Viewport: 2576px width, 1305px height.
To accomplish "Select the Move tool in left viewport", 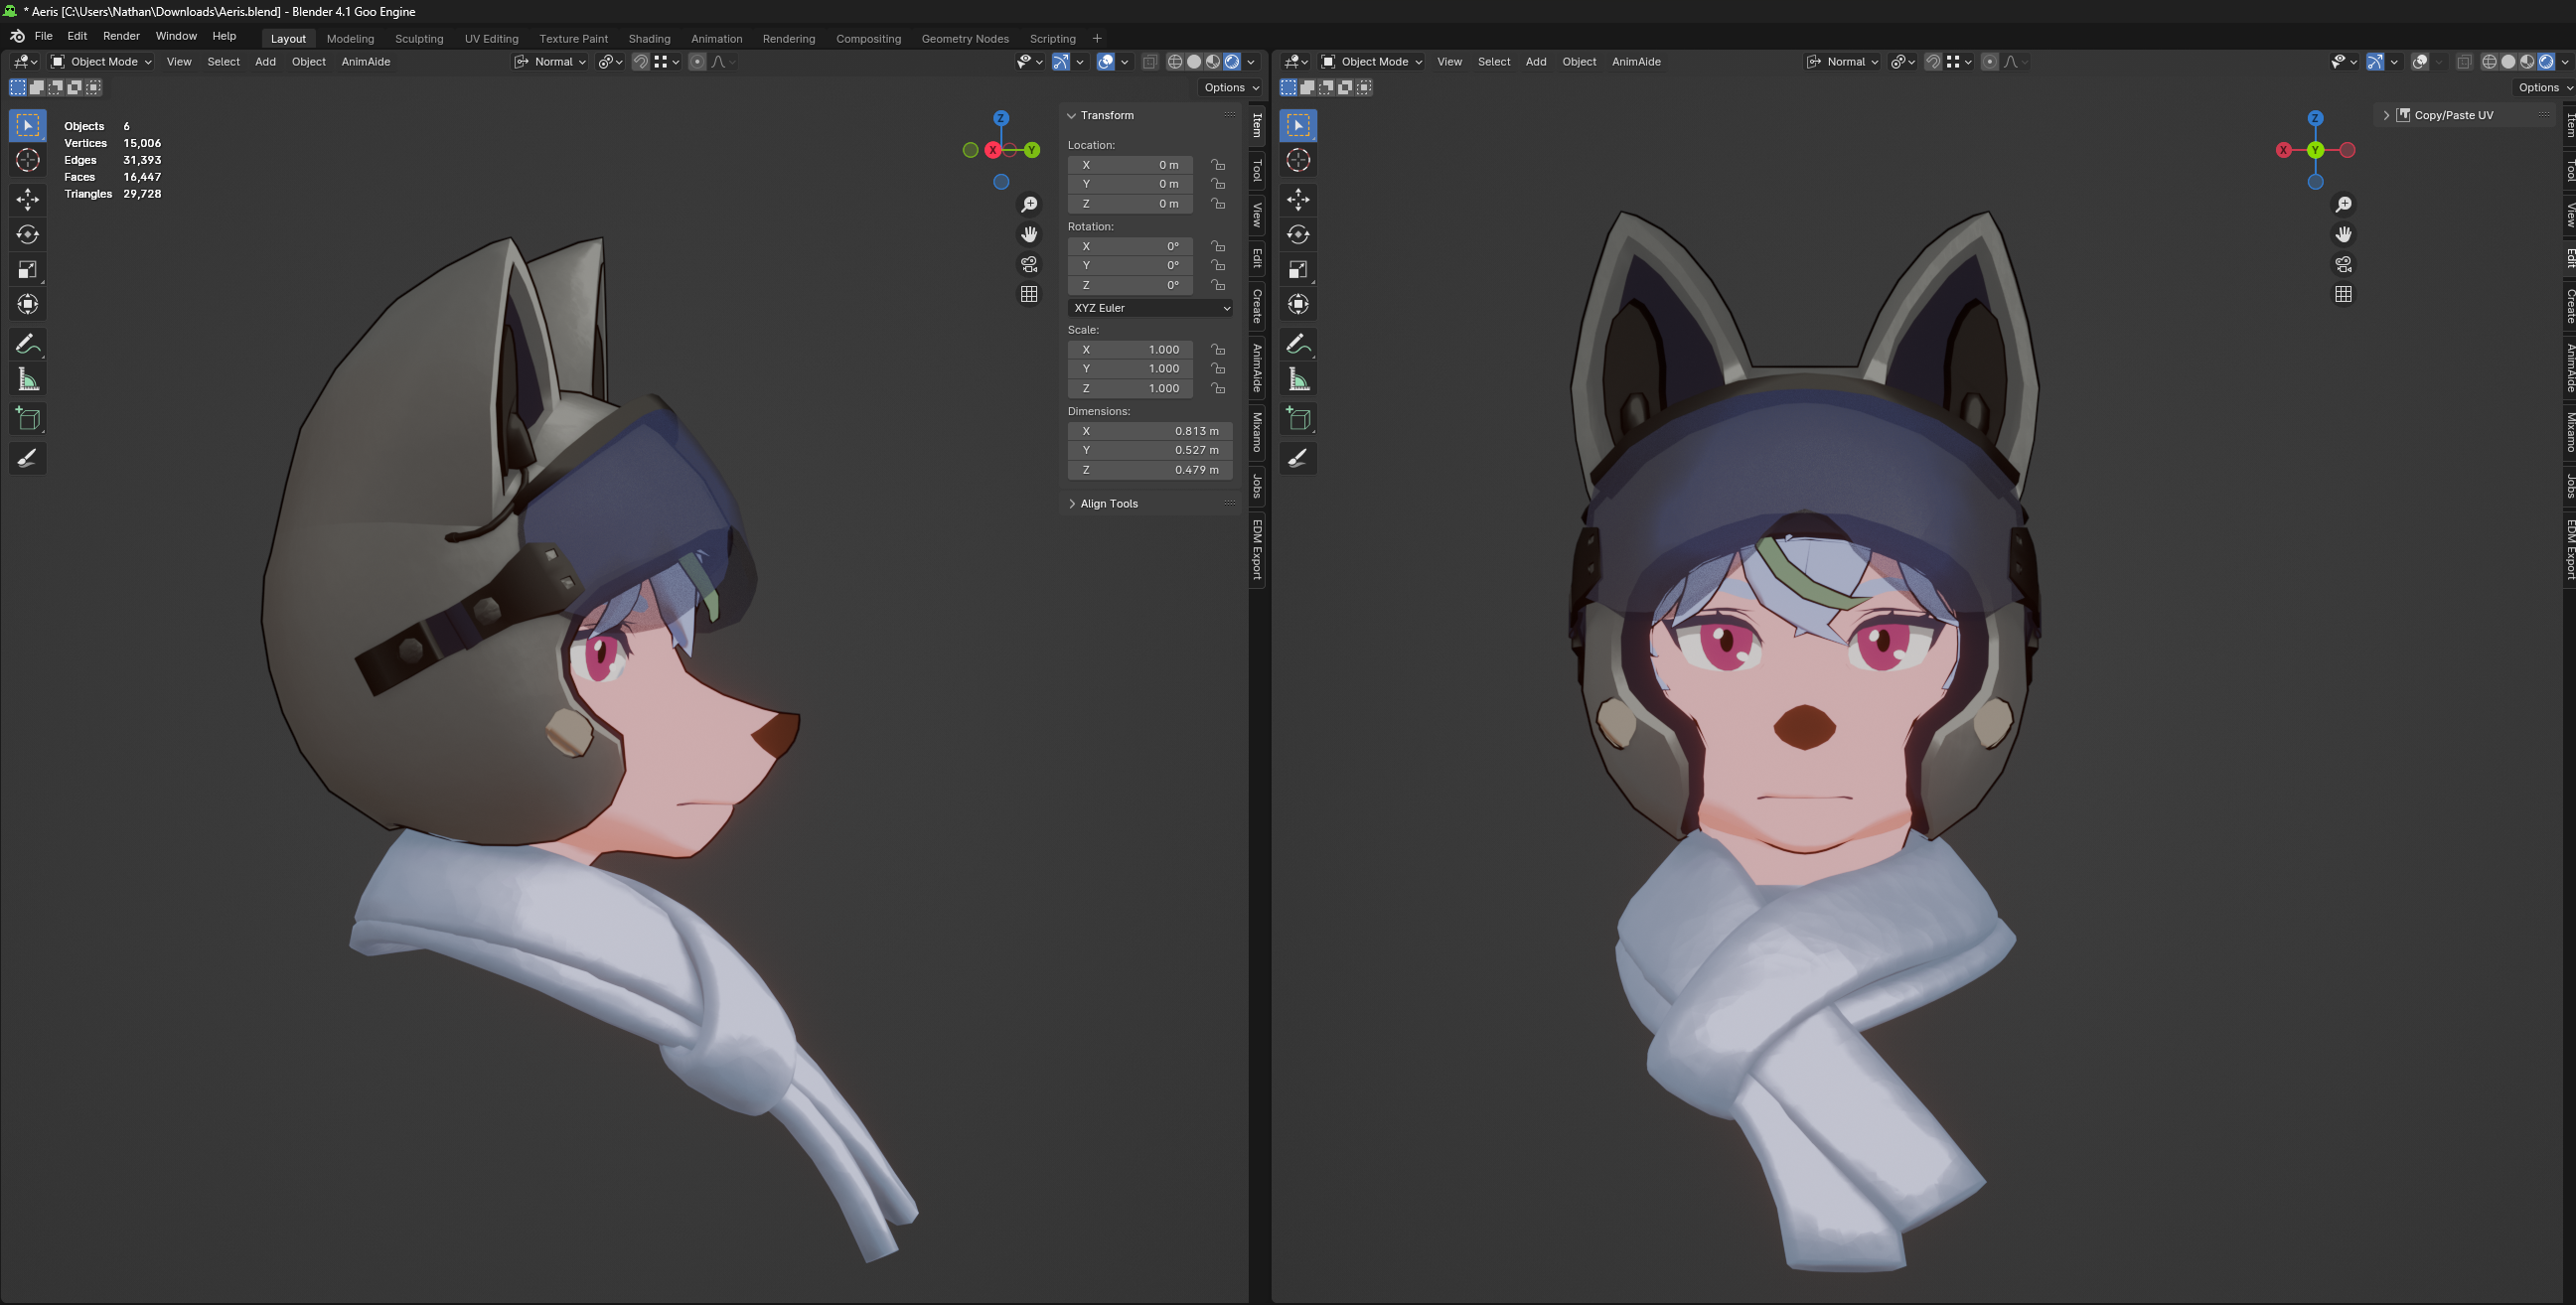I will (x=28, y=200).
